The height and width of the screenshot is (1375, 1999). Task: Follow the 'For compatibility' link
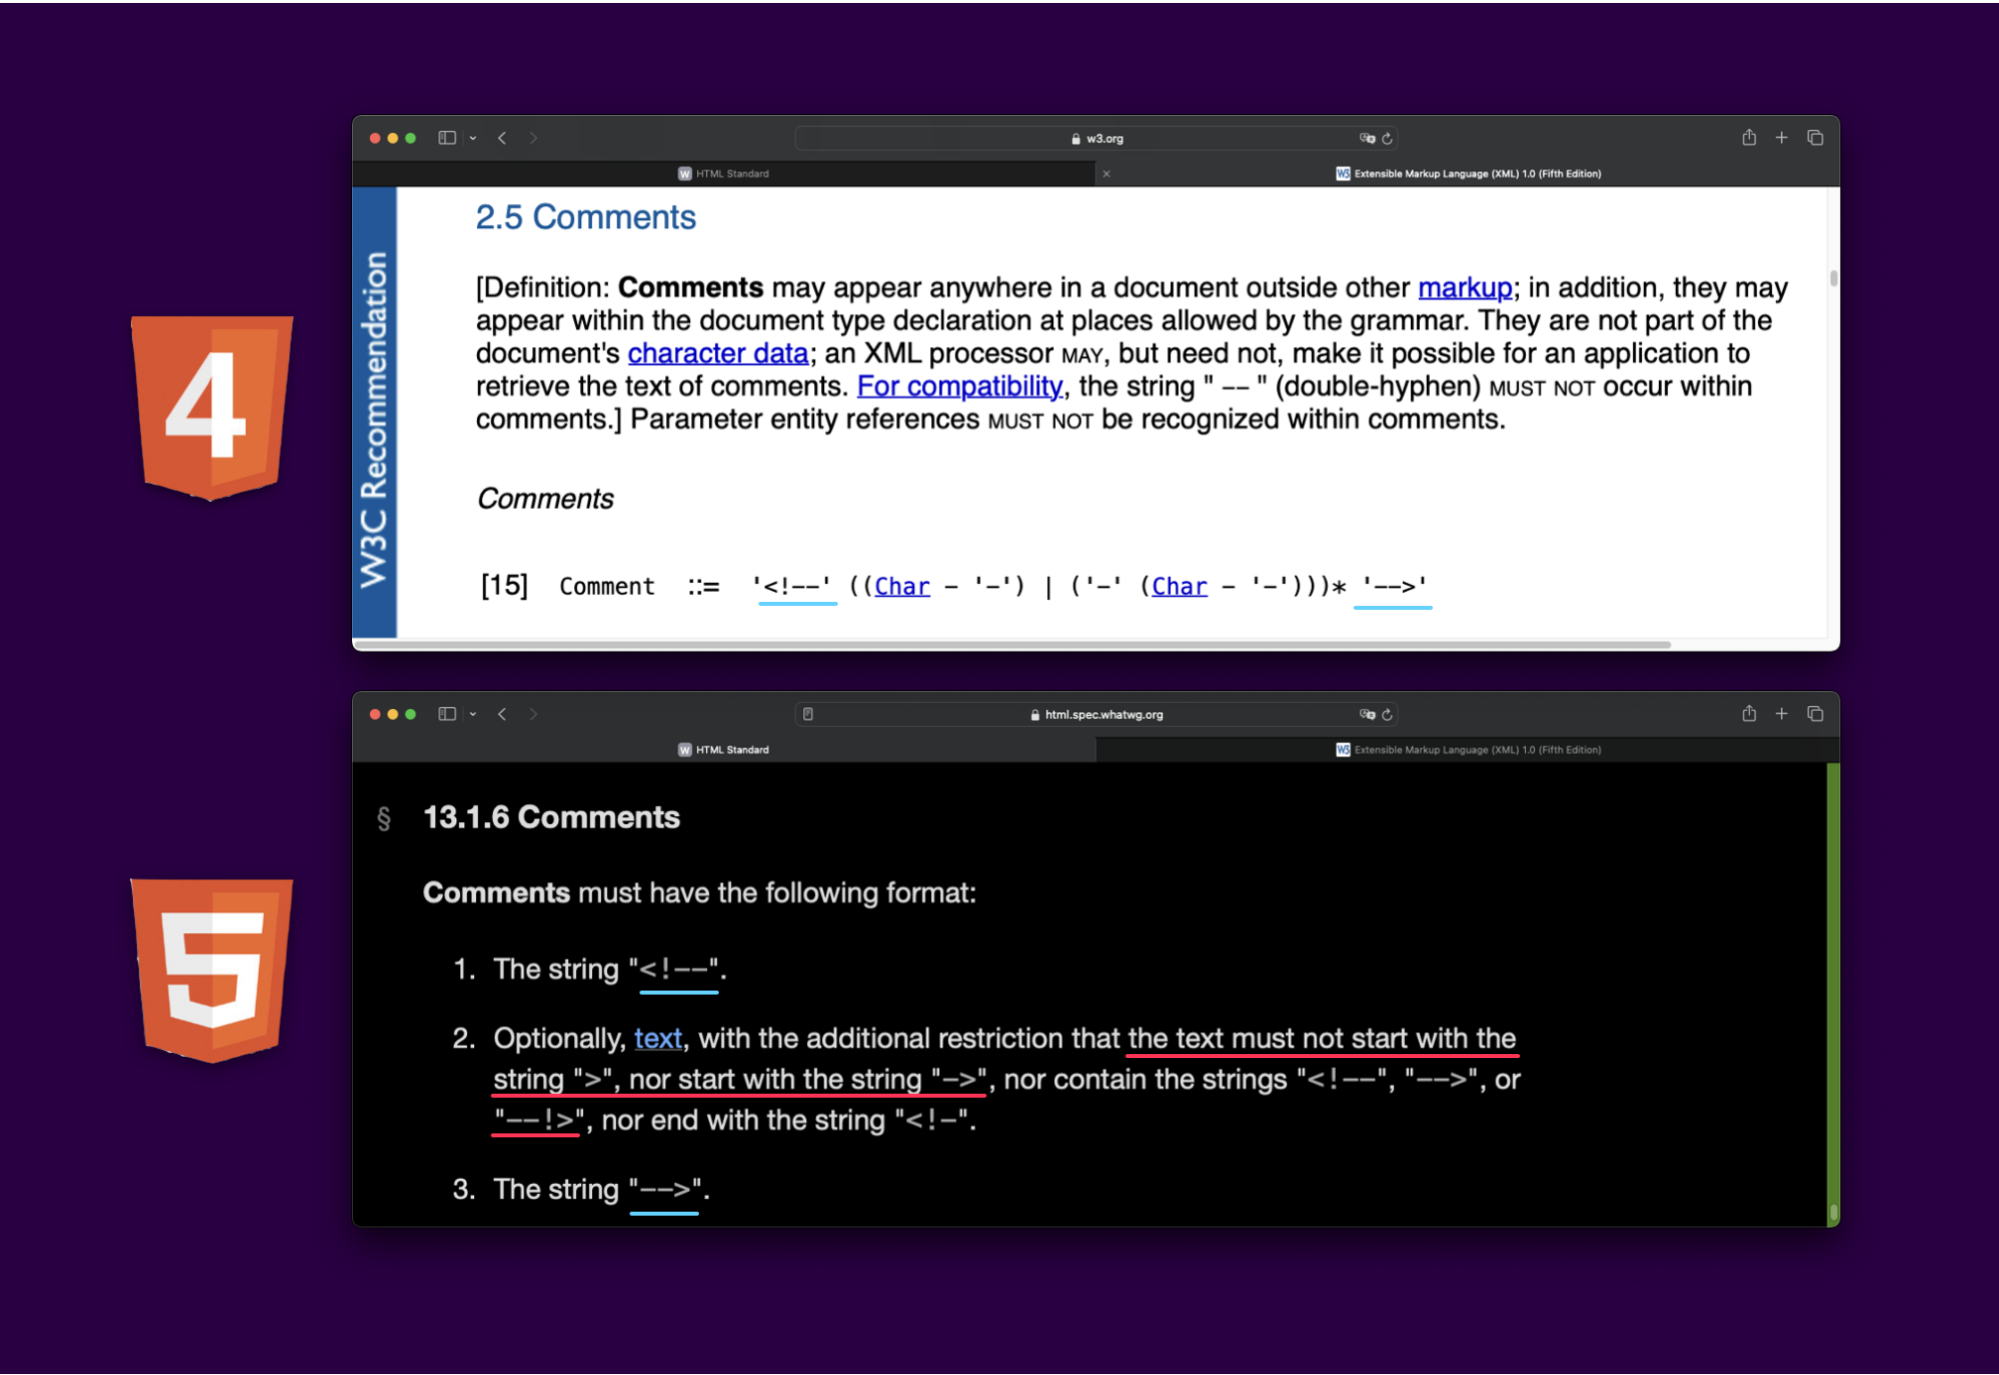[x=959, y=386]
